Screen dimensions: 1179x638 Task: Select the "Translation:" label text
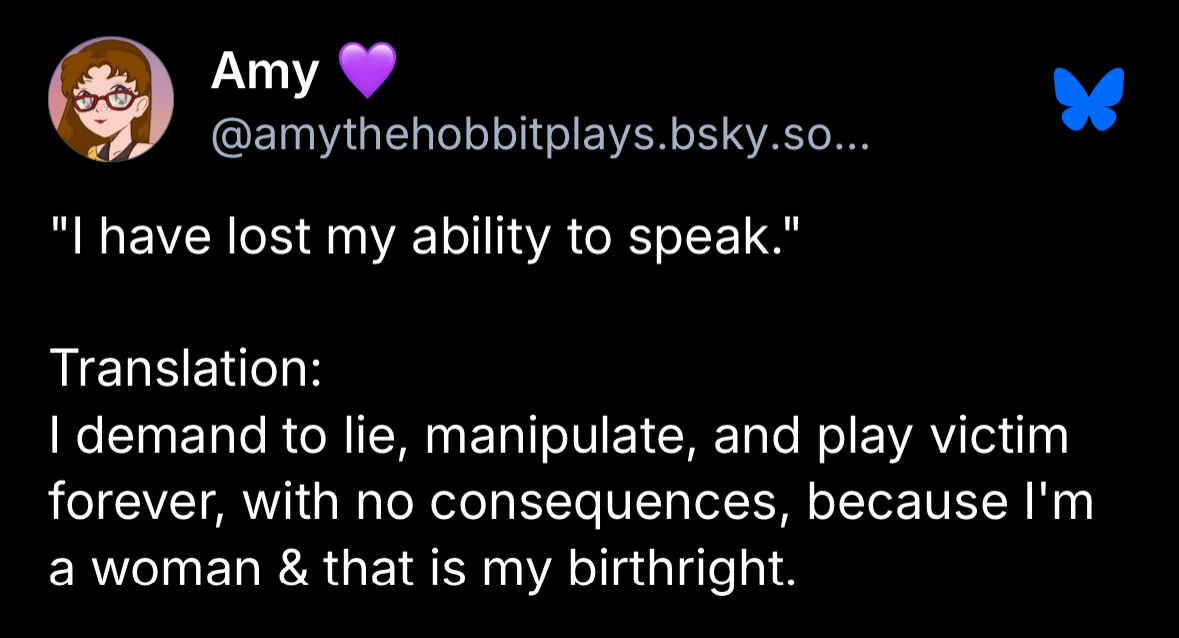(x=186, y=370)
